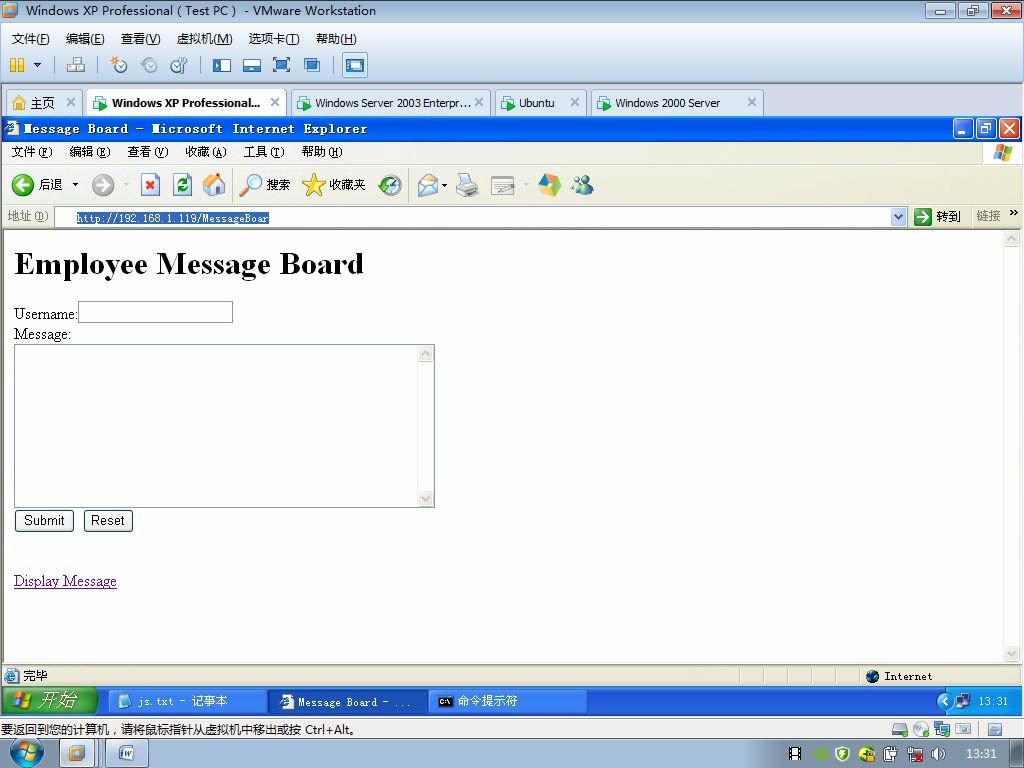Click the Windows 7 Start orb
The height and width of the screenshot is (768, 1024).
26,752
